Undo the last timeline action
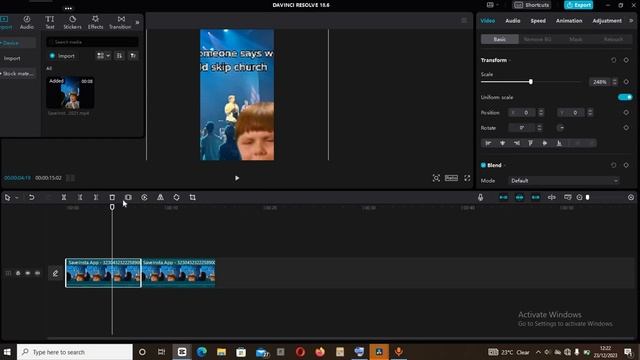 (31, 198)
